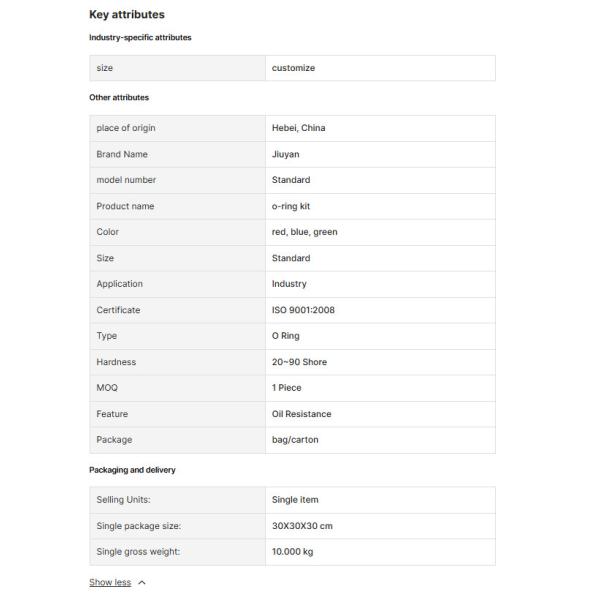Screen dimensions: 600x600
Task: Select the Jiuyan brand name value
Action: click(x=285, y=154)
